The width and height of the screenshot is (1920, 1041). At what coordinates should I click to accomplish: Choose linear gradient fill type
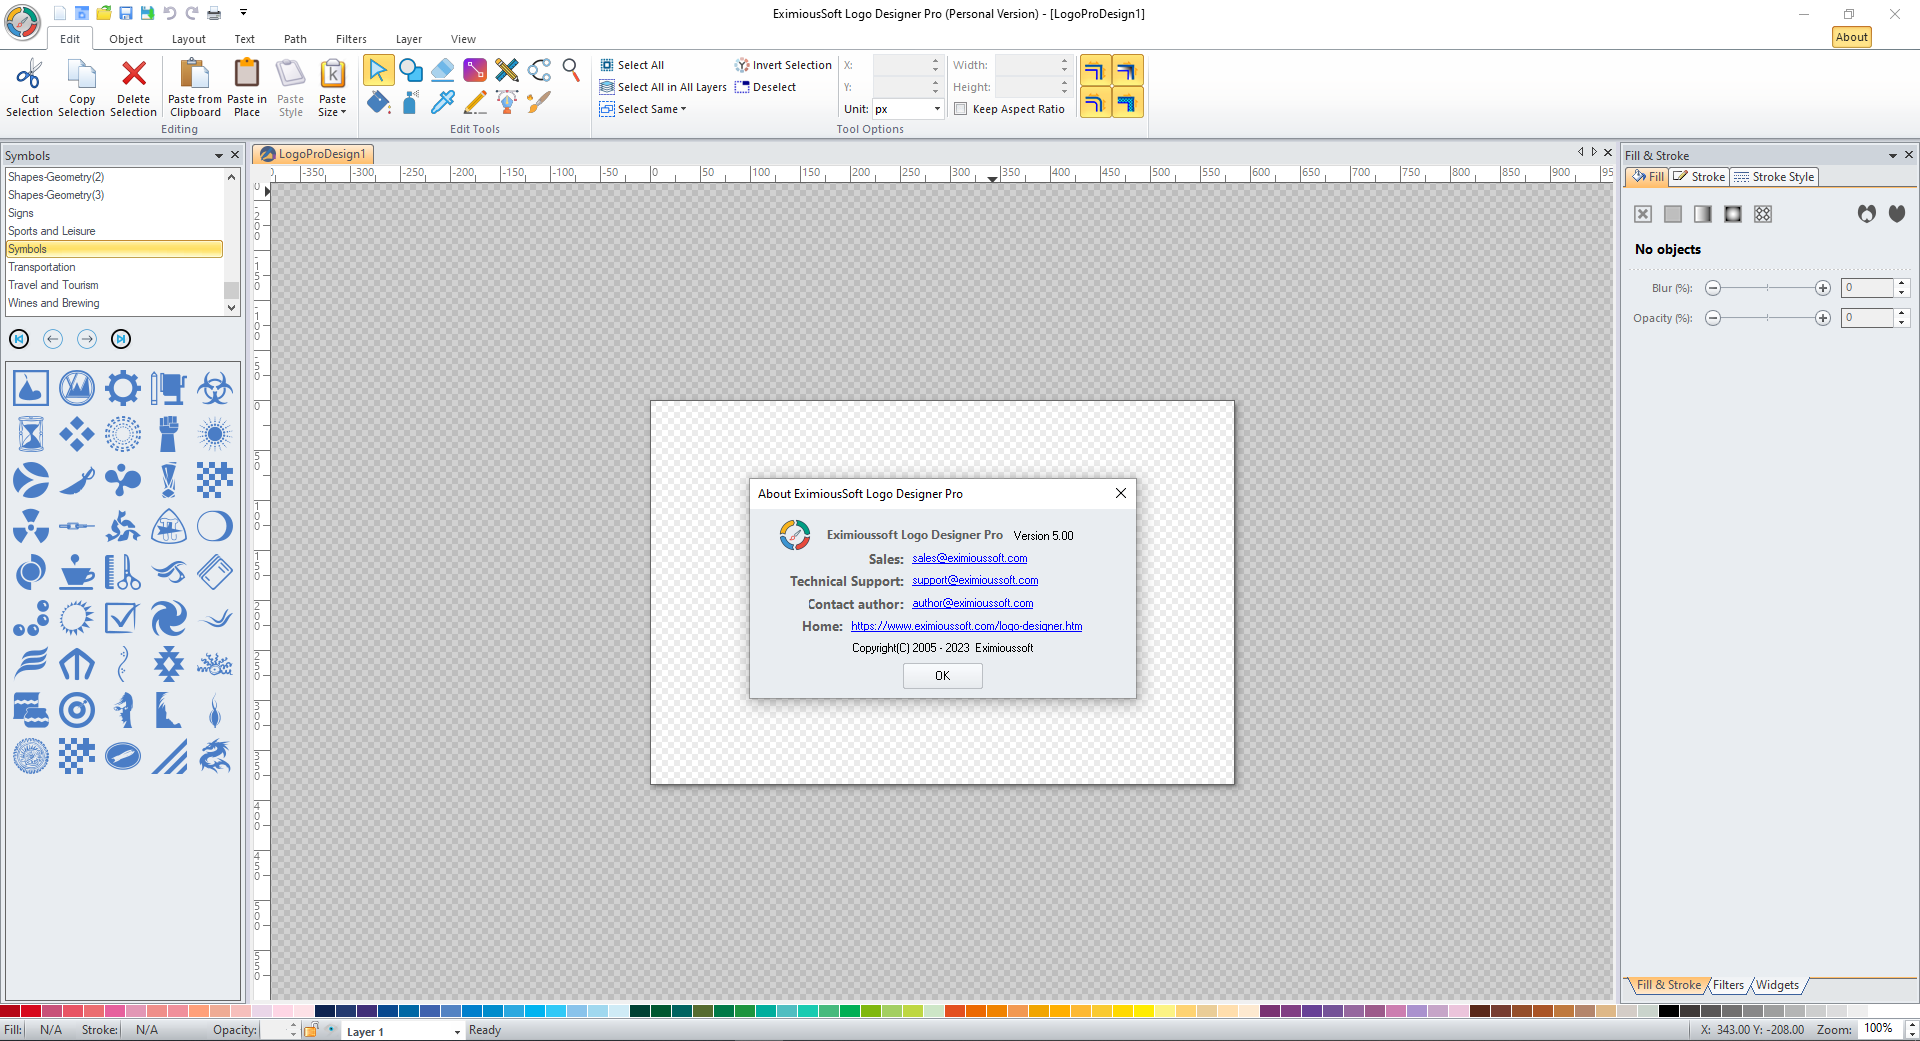1703,214
